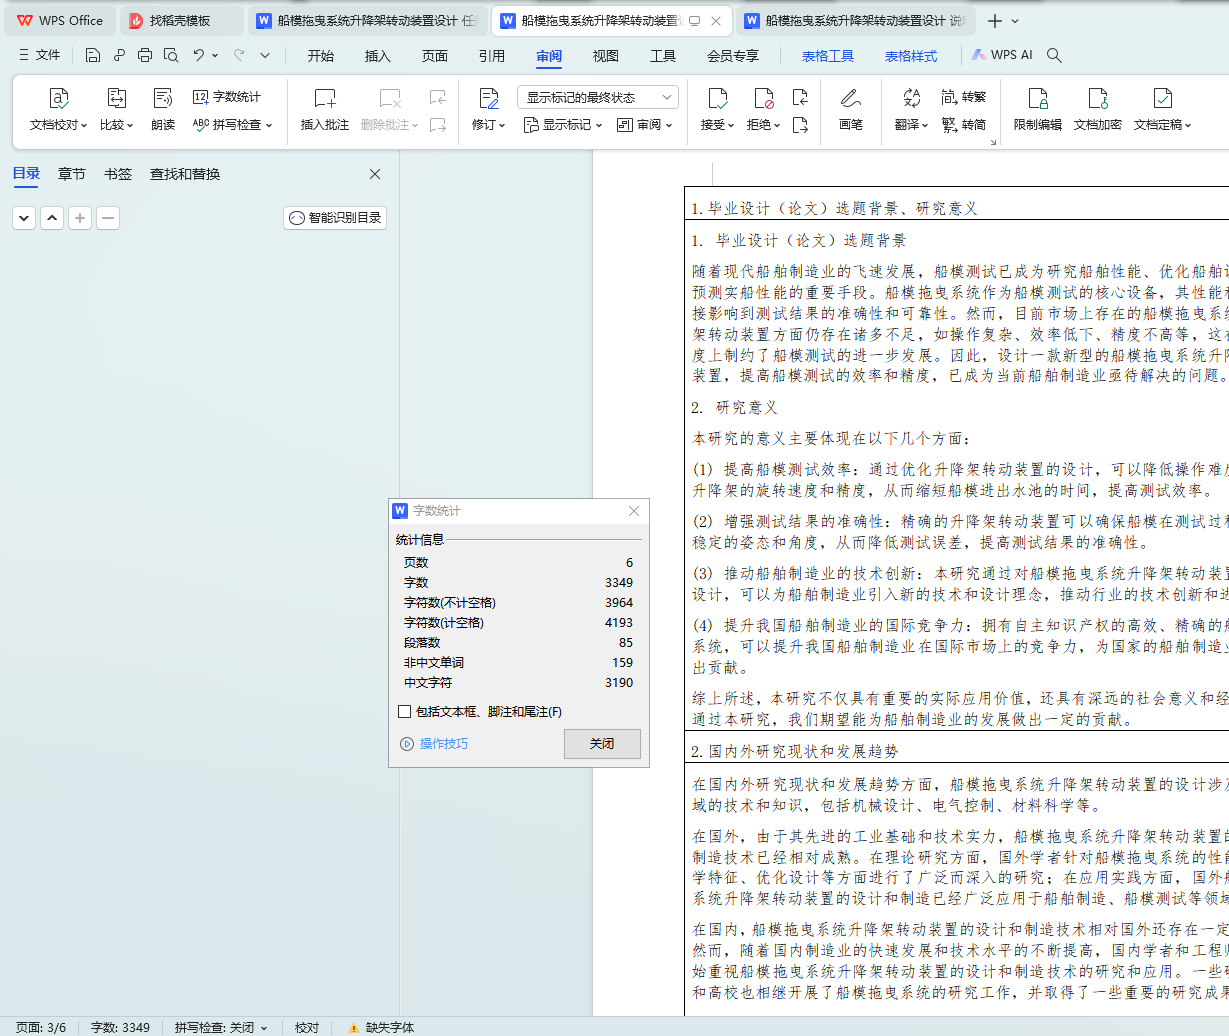Open the 翻译 translate tool

[x=911, y=110]
